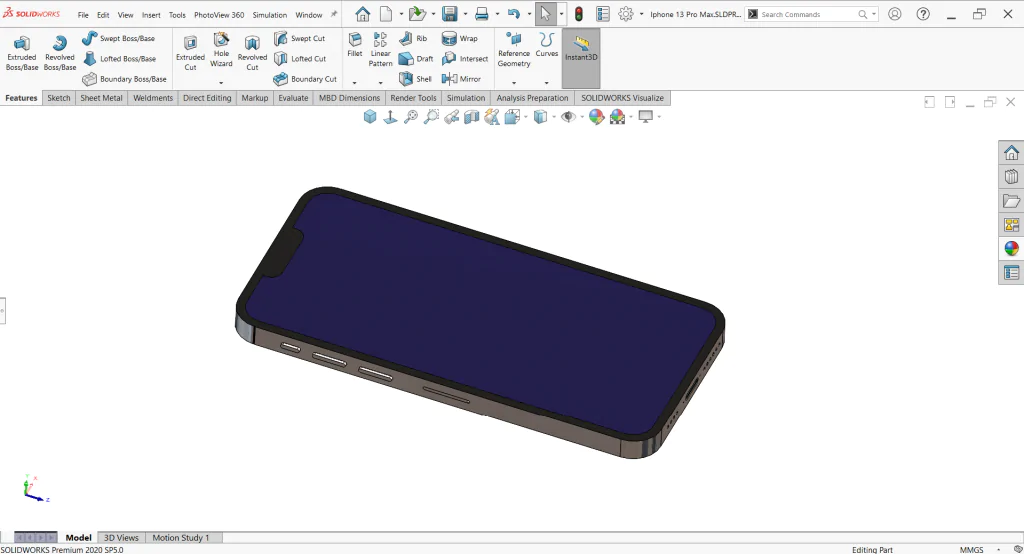Click the Help question mark button
The image size is (1024, 554).
pyautogui.click(x=923, y=14)
